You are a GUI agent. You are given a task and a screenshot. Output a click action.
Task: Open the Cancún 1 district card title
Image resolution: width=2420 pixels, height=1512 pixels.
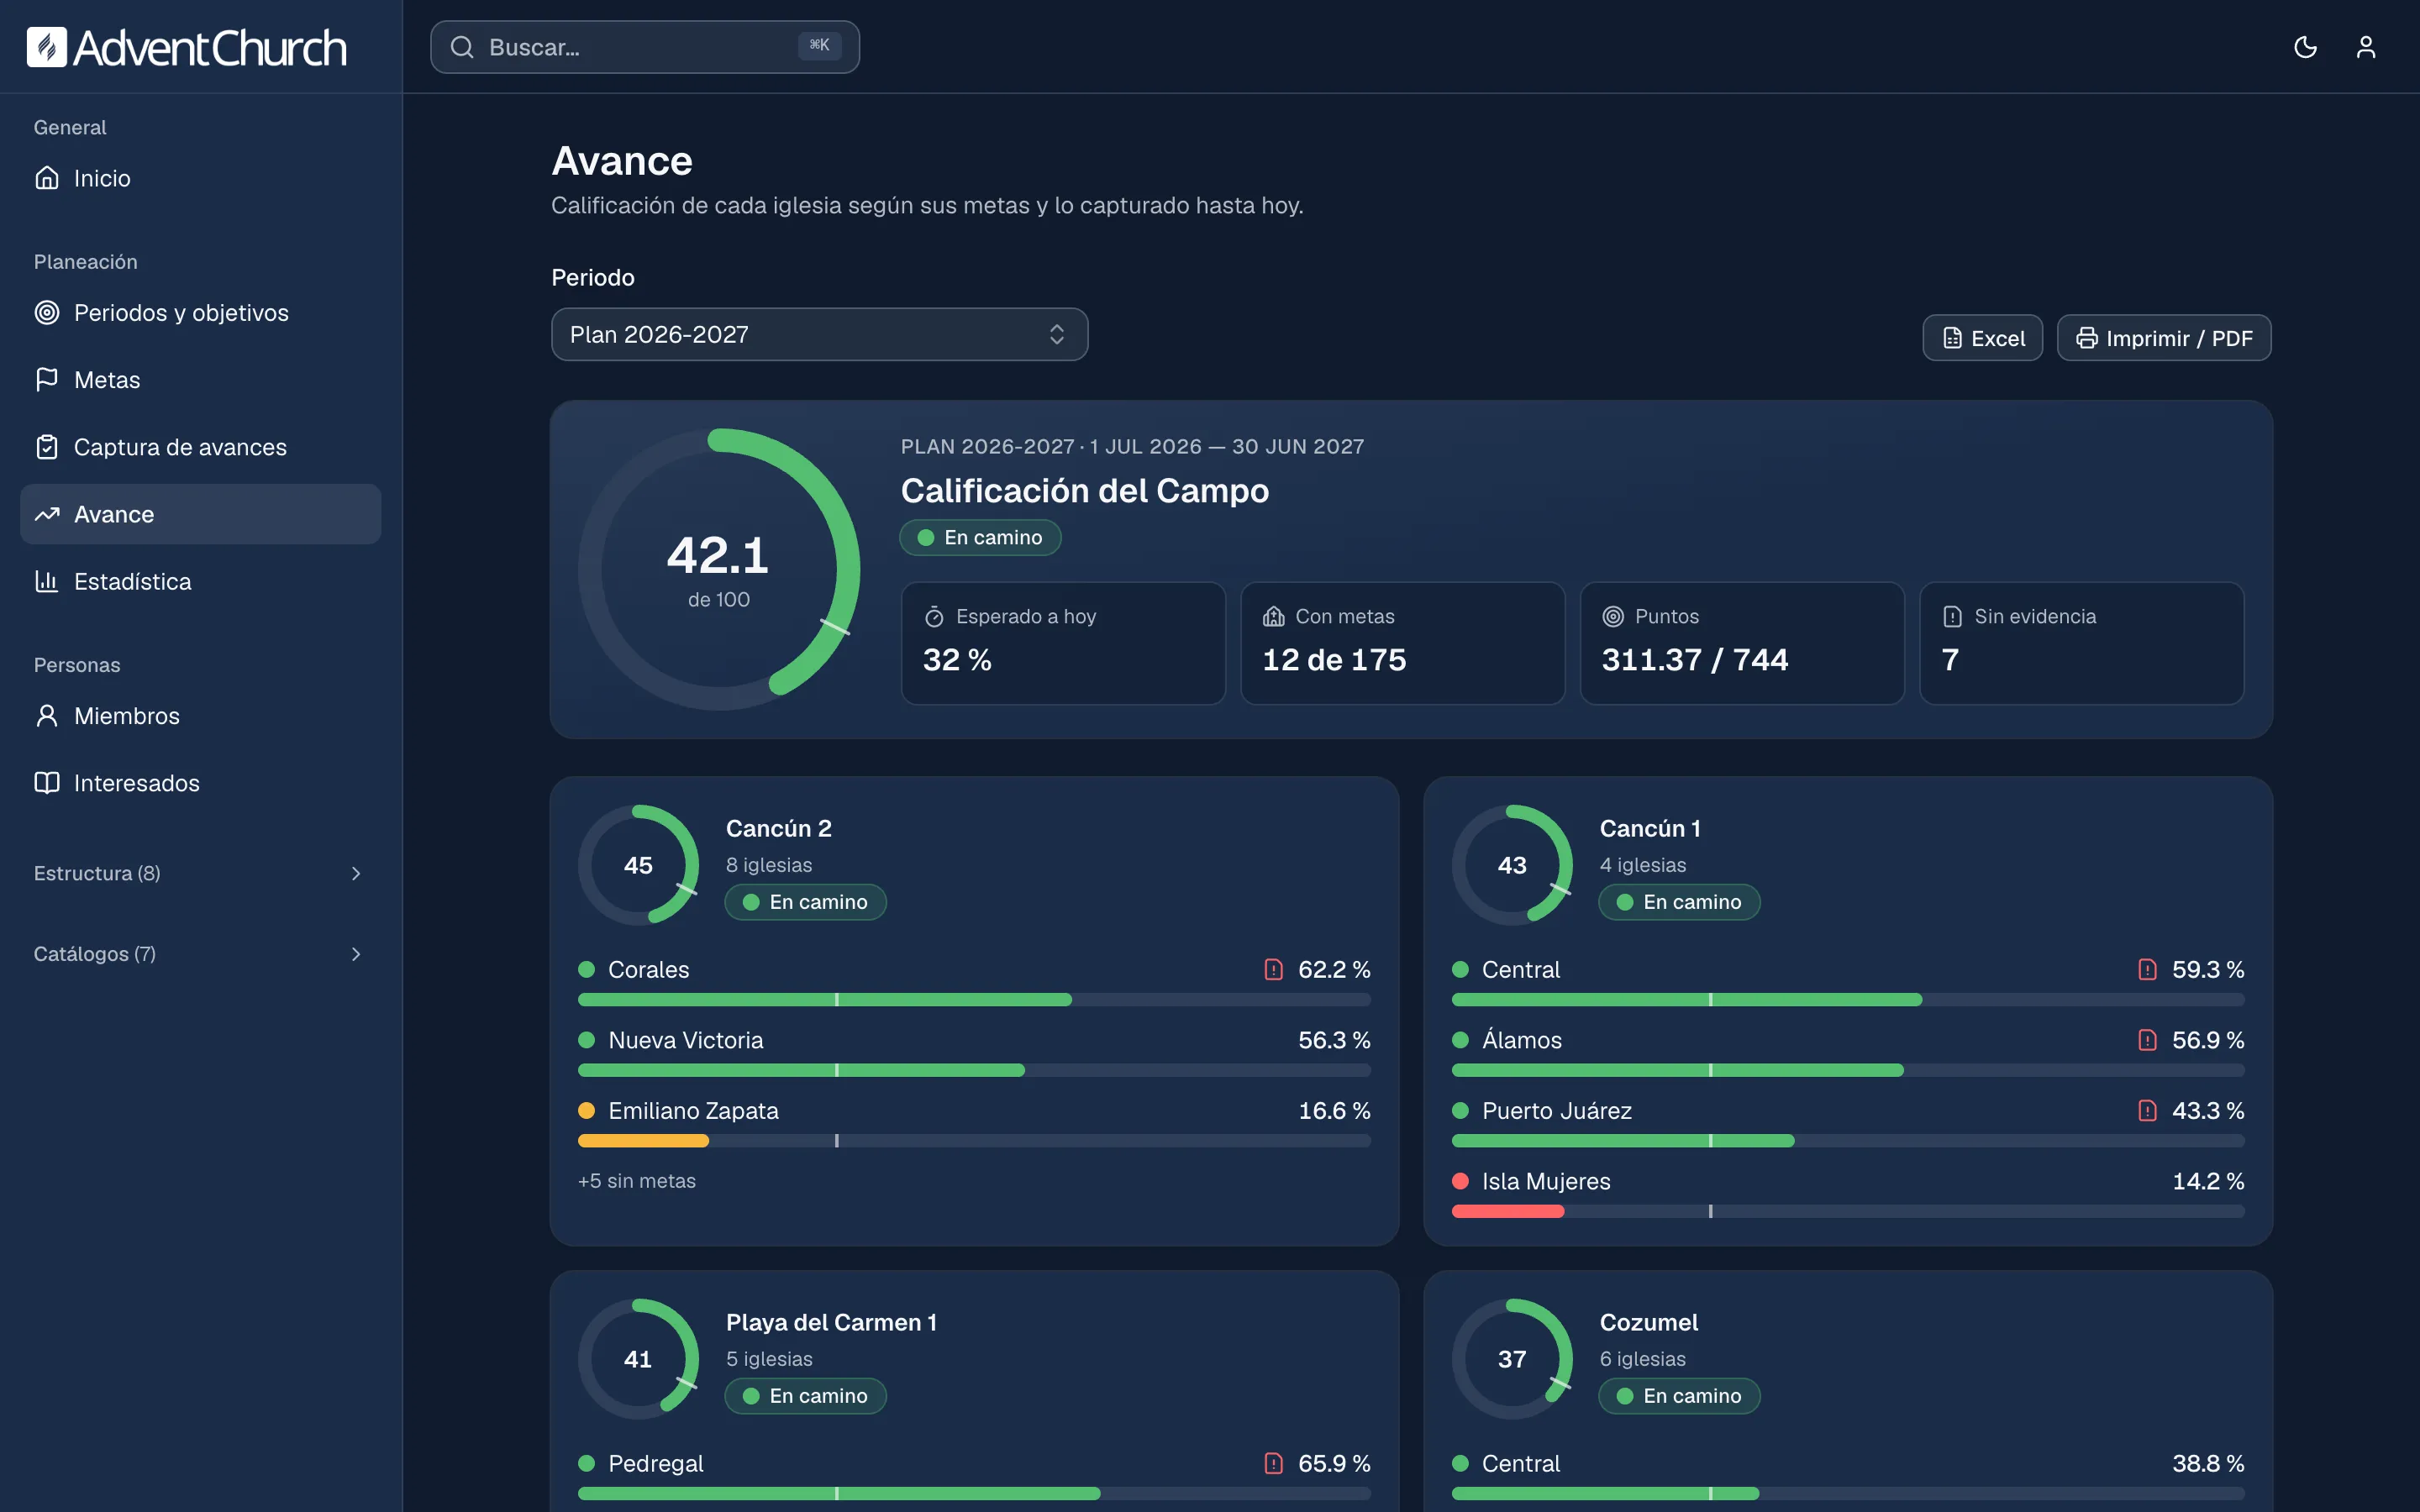(1650, 828)
